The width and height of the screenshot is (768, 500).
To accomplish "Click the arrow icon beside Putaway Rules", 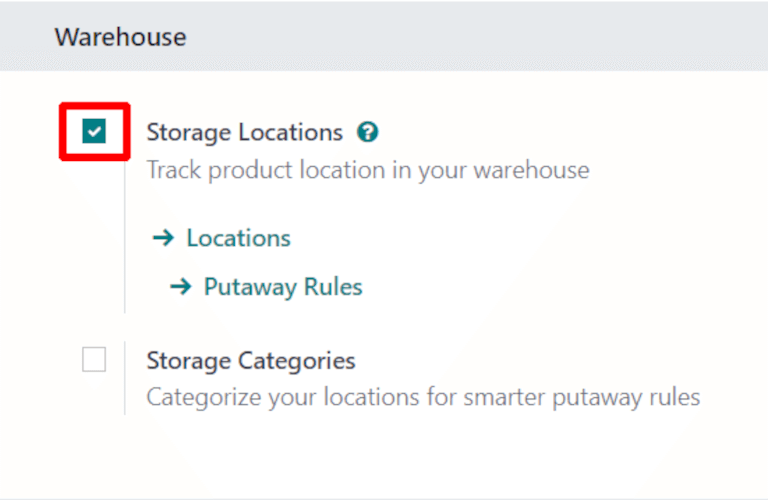I will pyautogui.click(x=180, y=287).
